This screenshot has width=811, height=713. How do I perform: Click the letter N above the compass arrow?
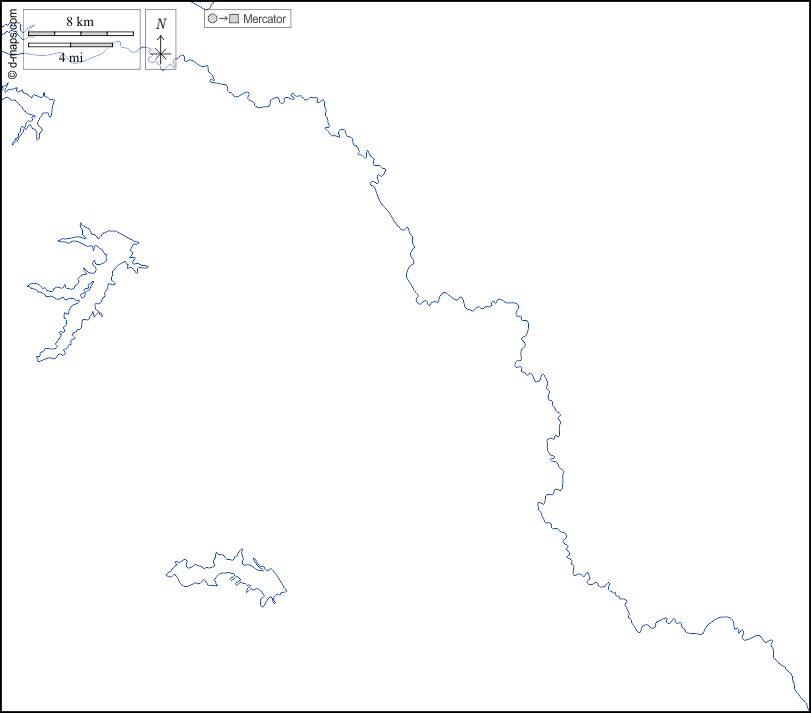tap(161, 24)
